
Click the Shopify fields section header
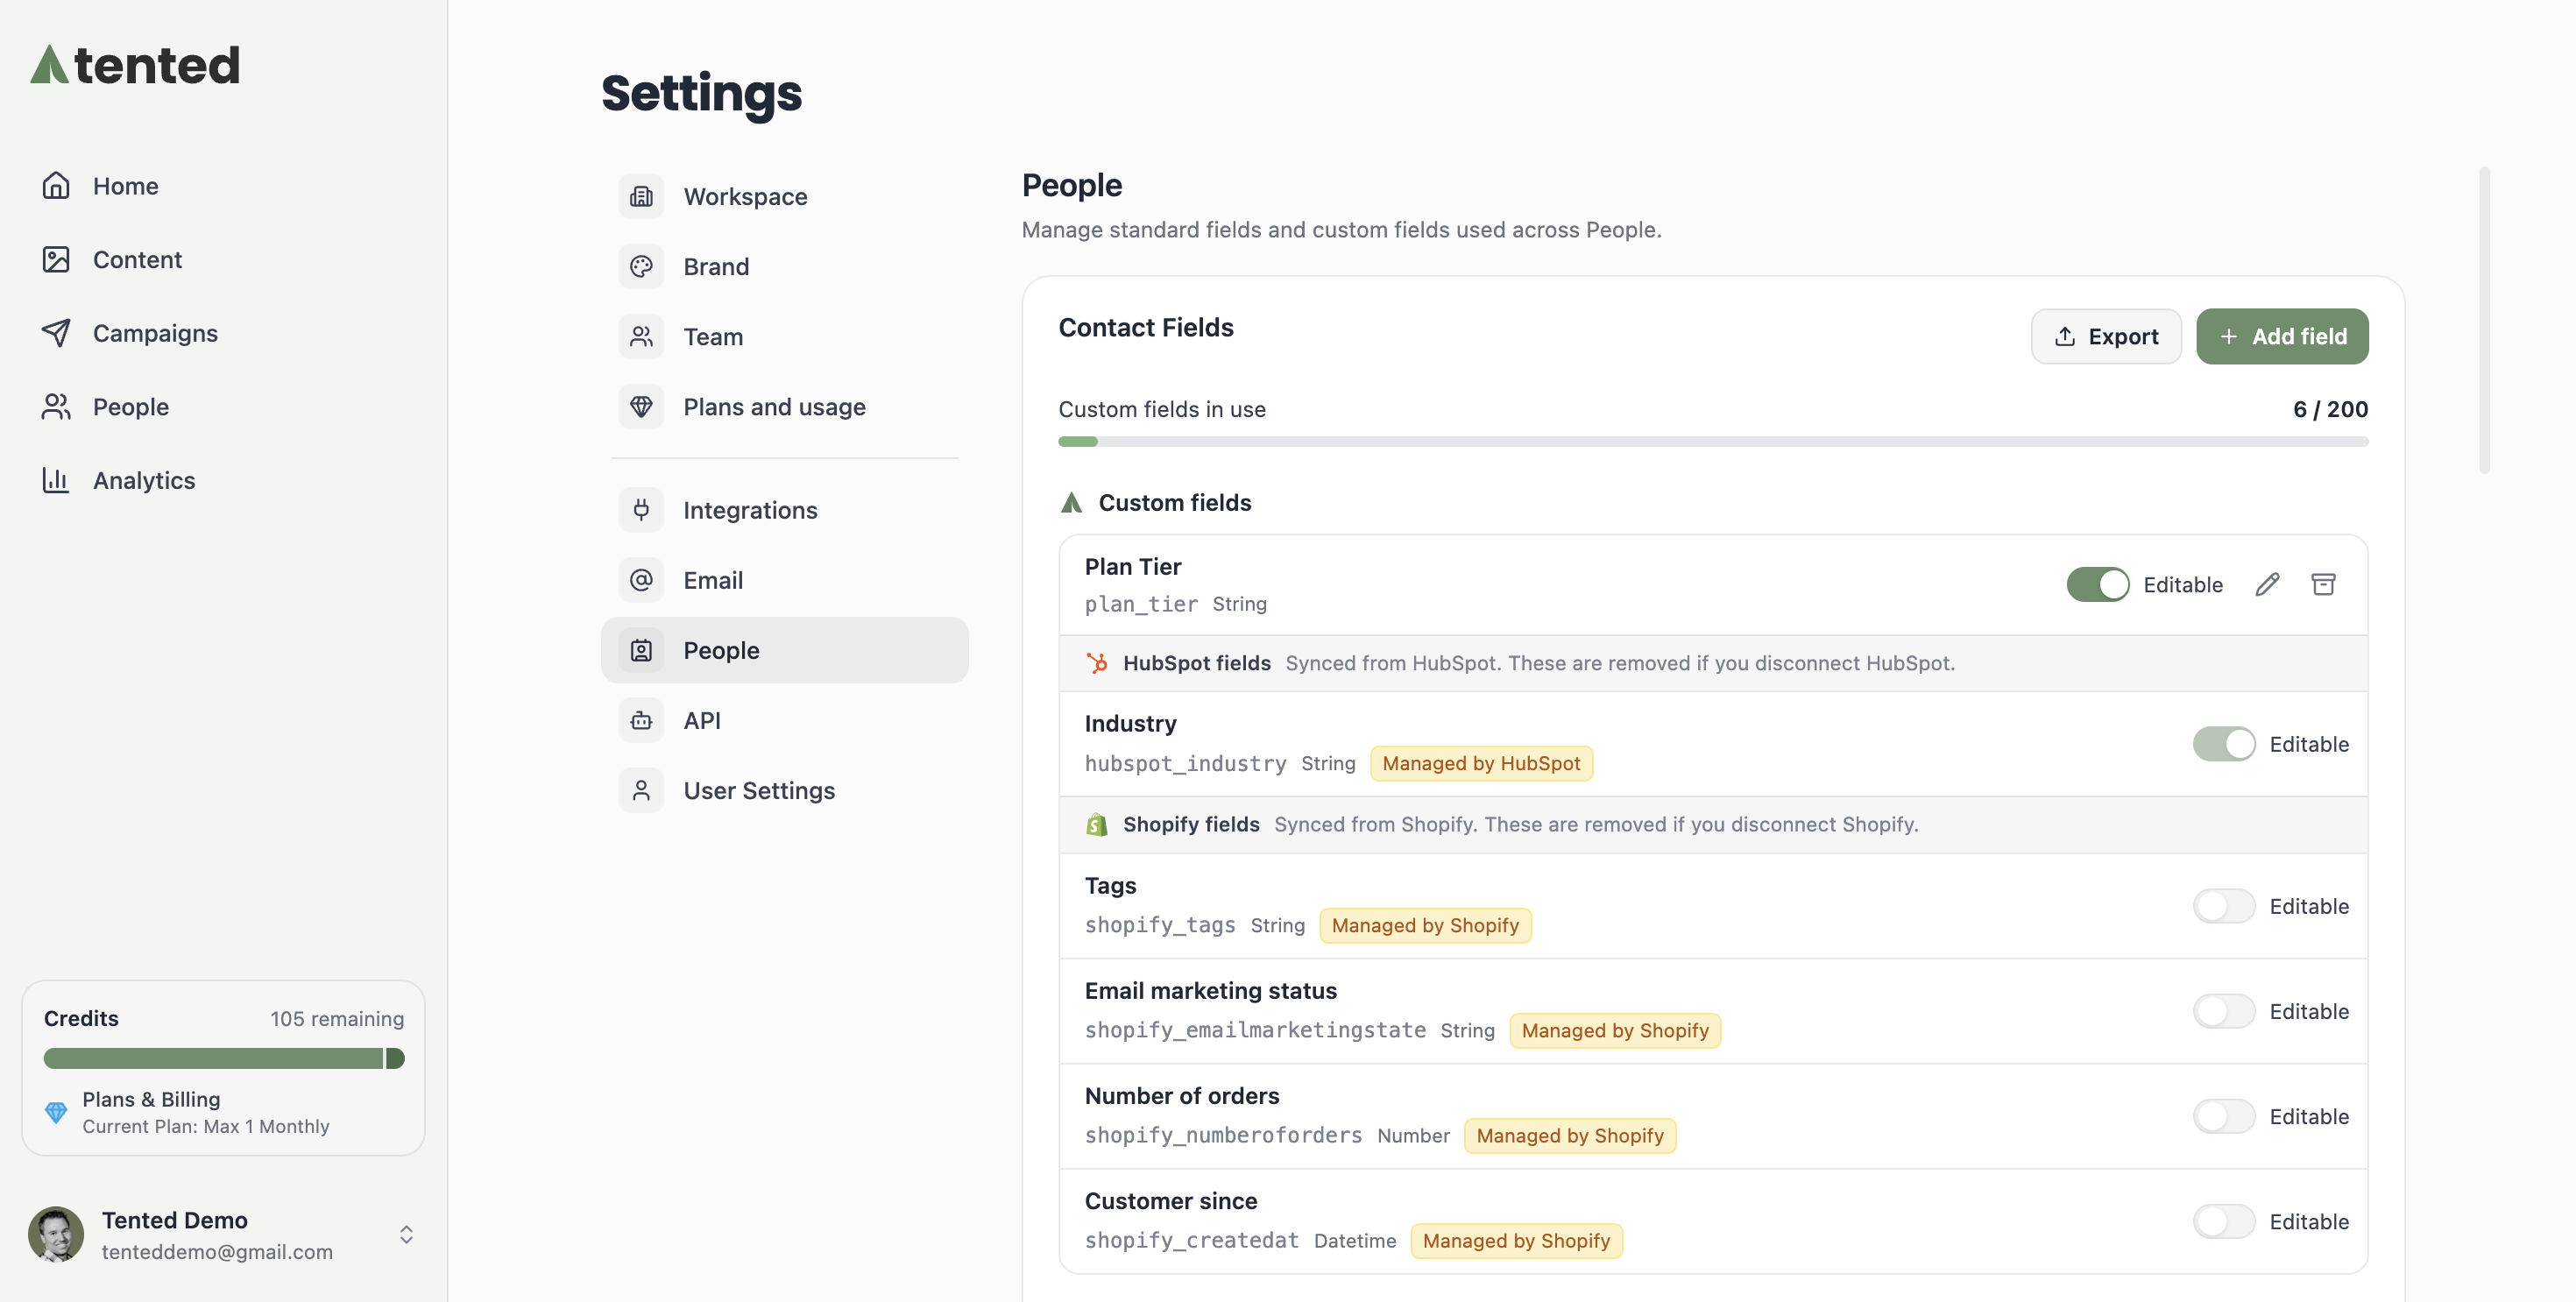(x=1713, y=824)
